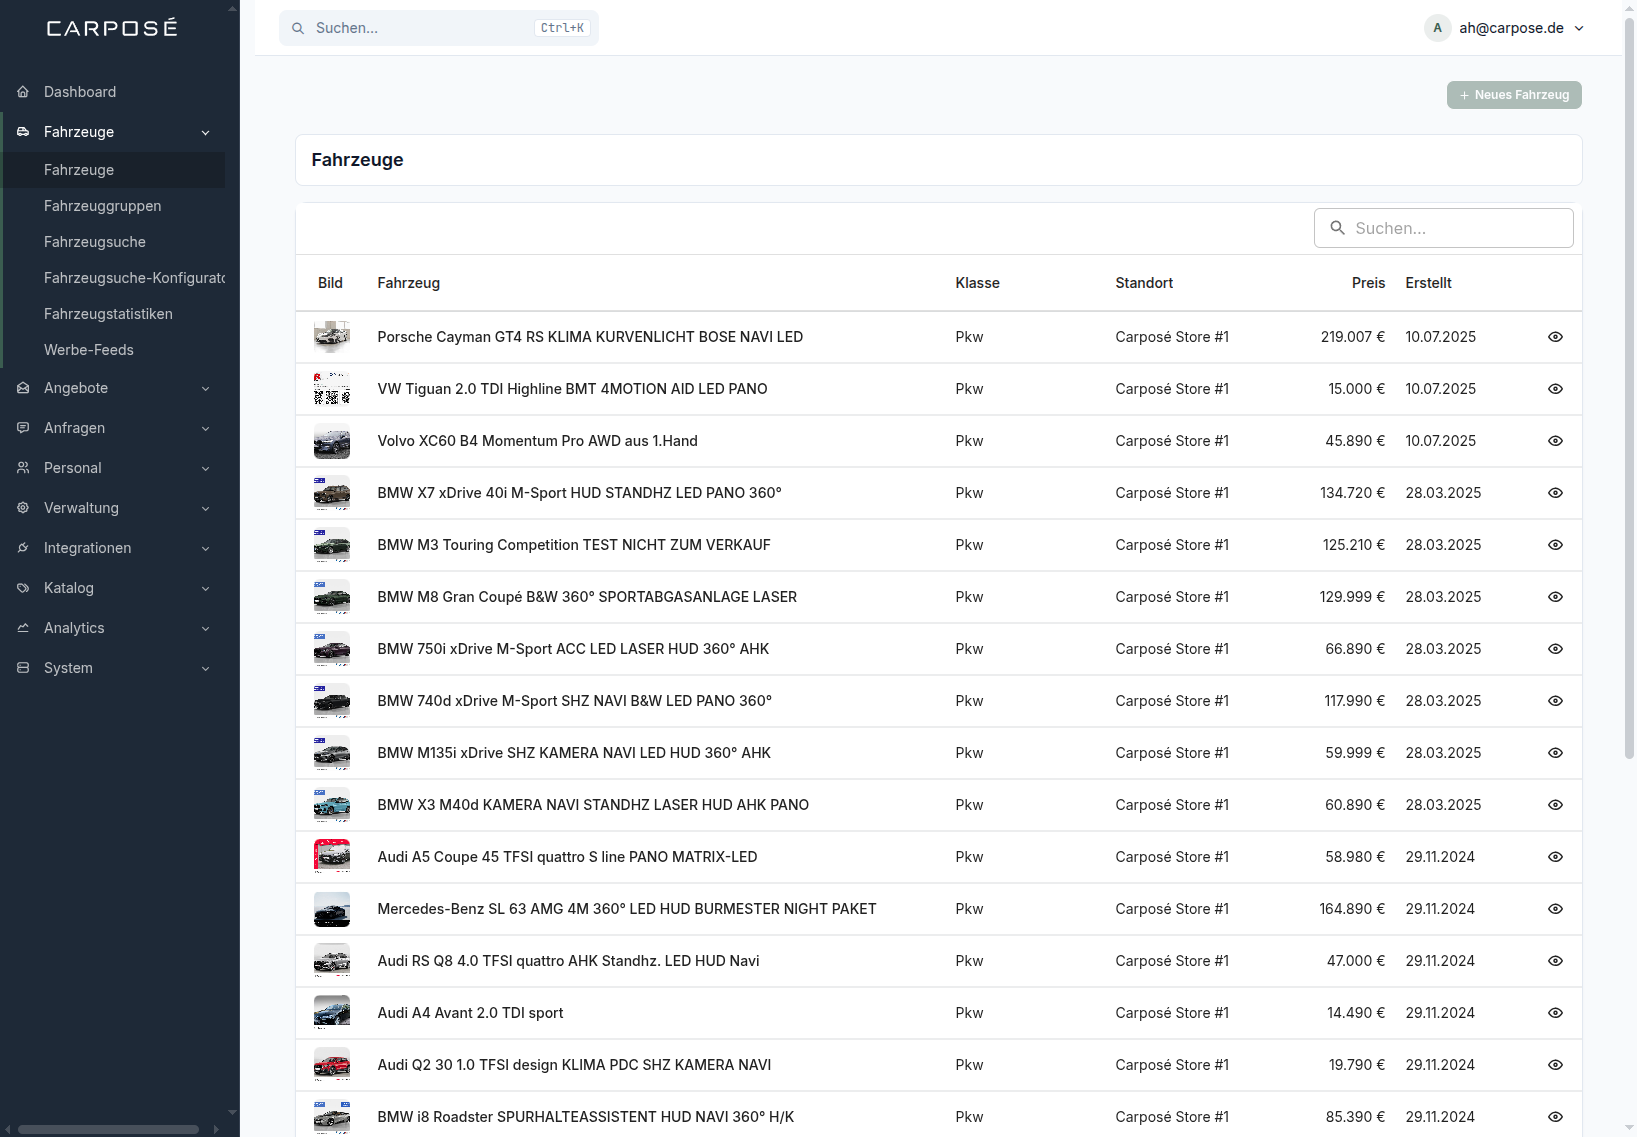Focus the global Suchen search field
1637x1137 pixels.
[439, 28]
